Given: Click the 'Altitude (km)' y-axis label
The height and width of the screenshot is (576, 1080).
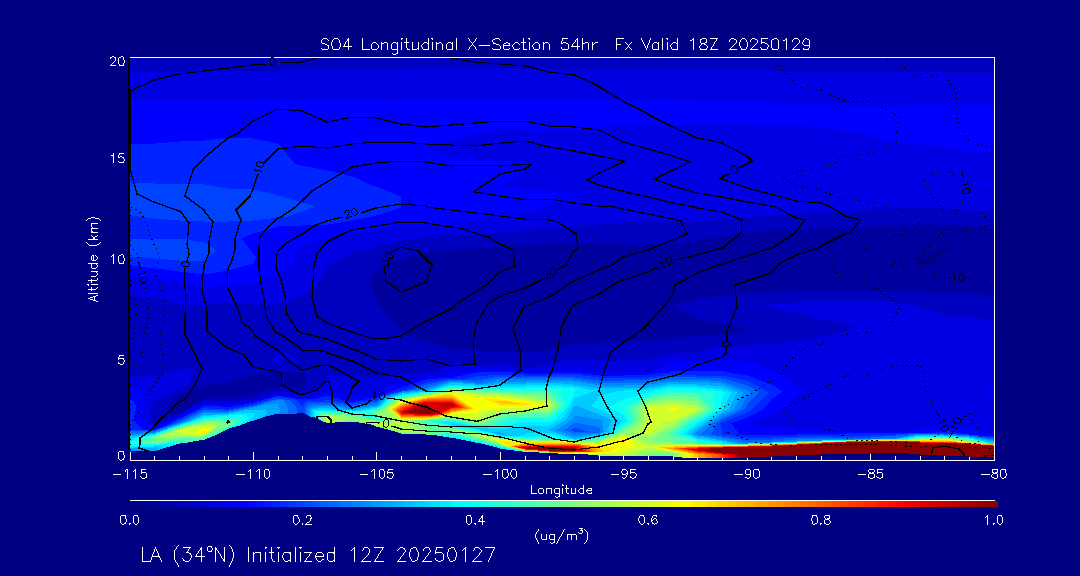Looking at the screenshot, I should coord(93,258).
